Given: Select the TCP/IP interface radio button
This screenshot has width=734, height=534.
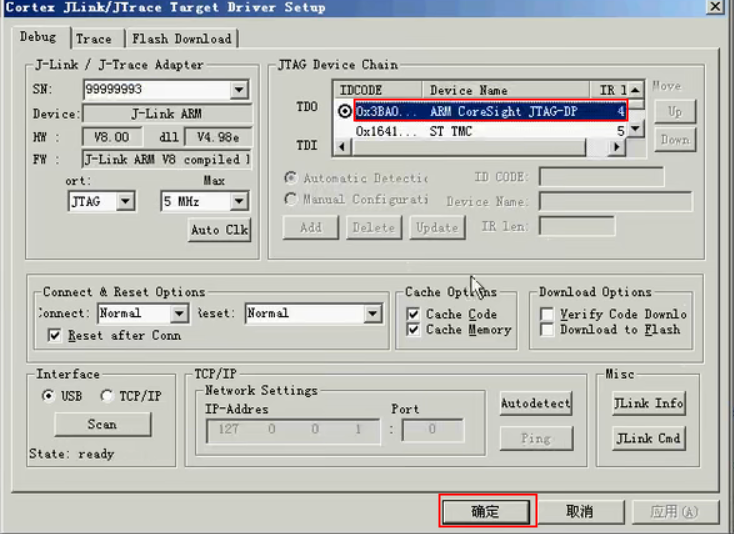Looking at the screenshot, I should 106,396.
